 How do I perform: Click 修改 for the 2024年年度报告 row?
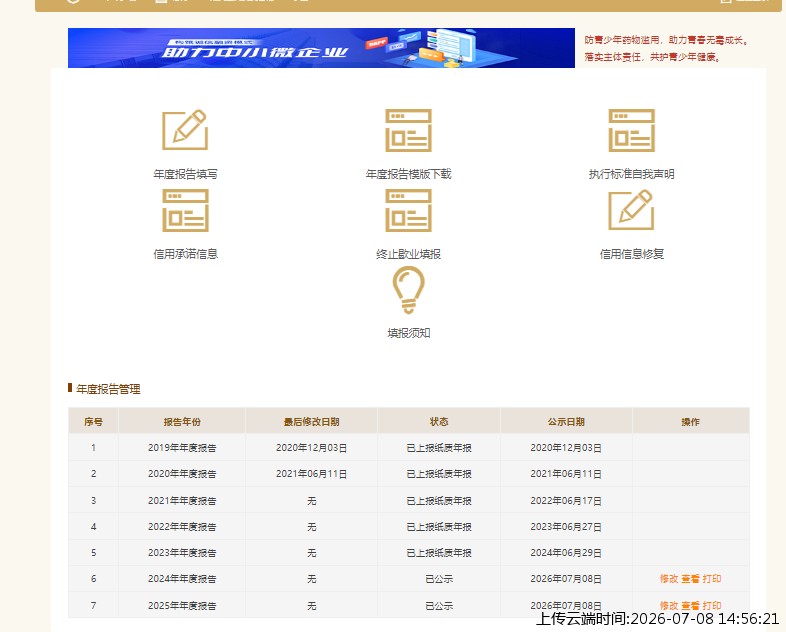(669, 579)
